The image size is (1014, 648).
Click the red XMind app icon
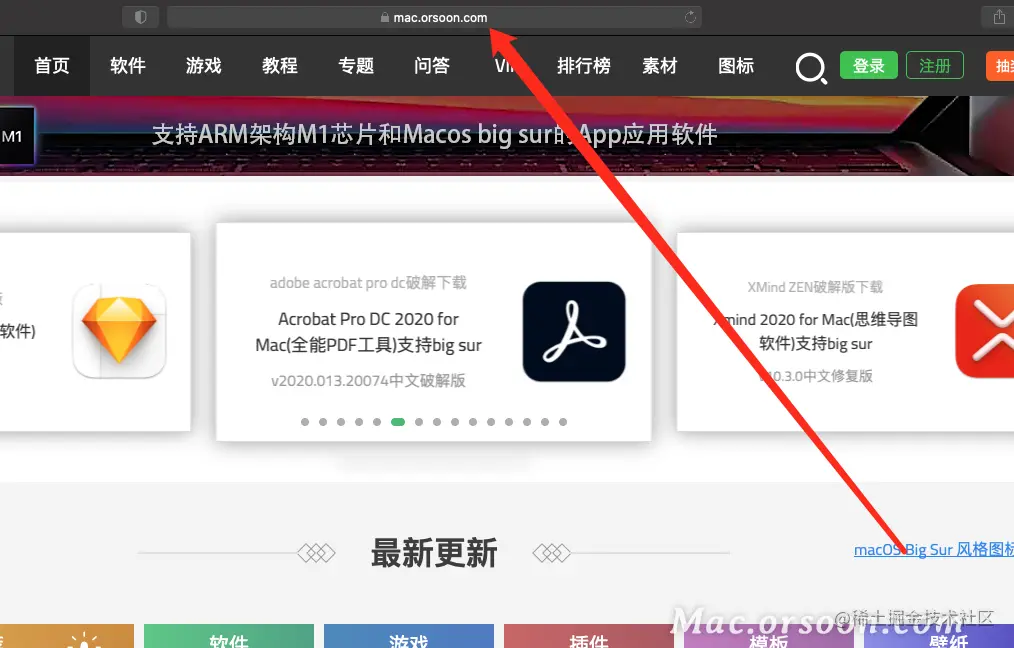pos(985,331)
